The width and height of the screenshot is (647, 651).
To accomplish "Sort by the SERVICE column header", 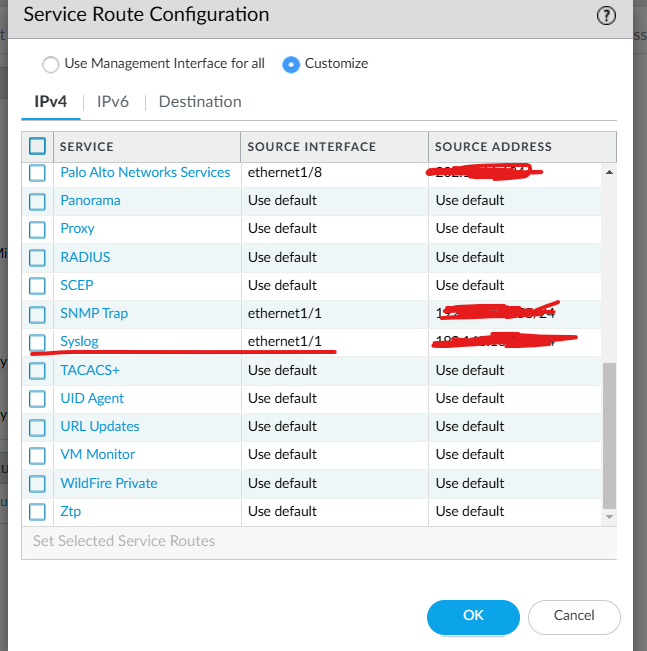I will click(x=147, y=147).
